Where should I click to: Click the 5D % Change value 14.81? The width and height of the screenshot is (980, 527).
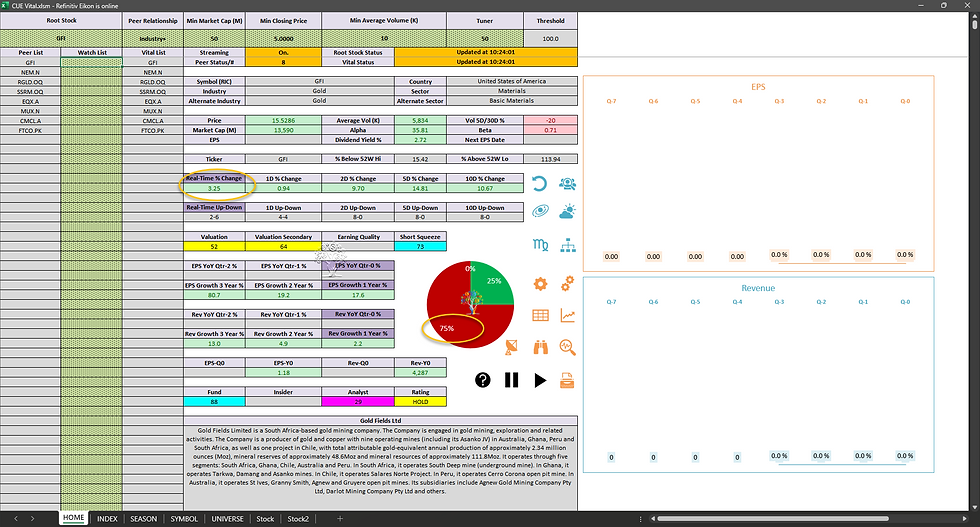[x=420, y=188]
